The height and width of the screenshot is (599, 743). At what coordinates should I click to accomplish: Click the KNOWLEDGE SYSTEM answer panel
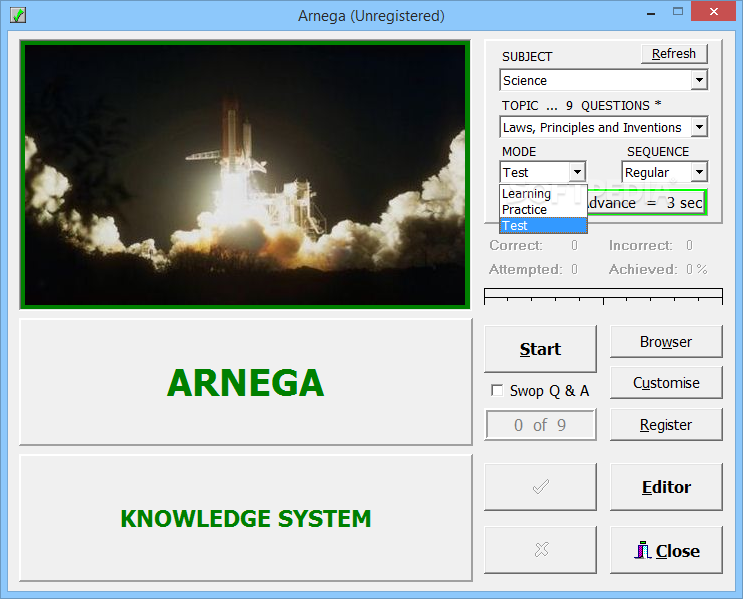pos(245,518)
